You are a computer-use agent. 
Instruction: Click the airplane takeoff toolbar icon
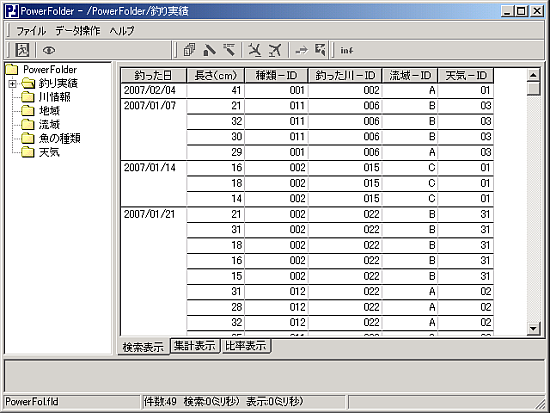coord(275,50)
